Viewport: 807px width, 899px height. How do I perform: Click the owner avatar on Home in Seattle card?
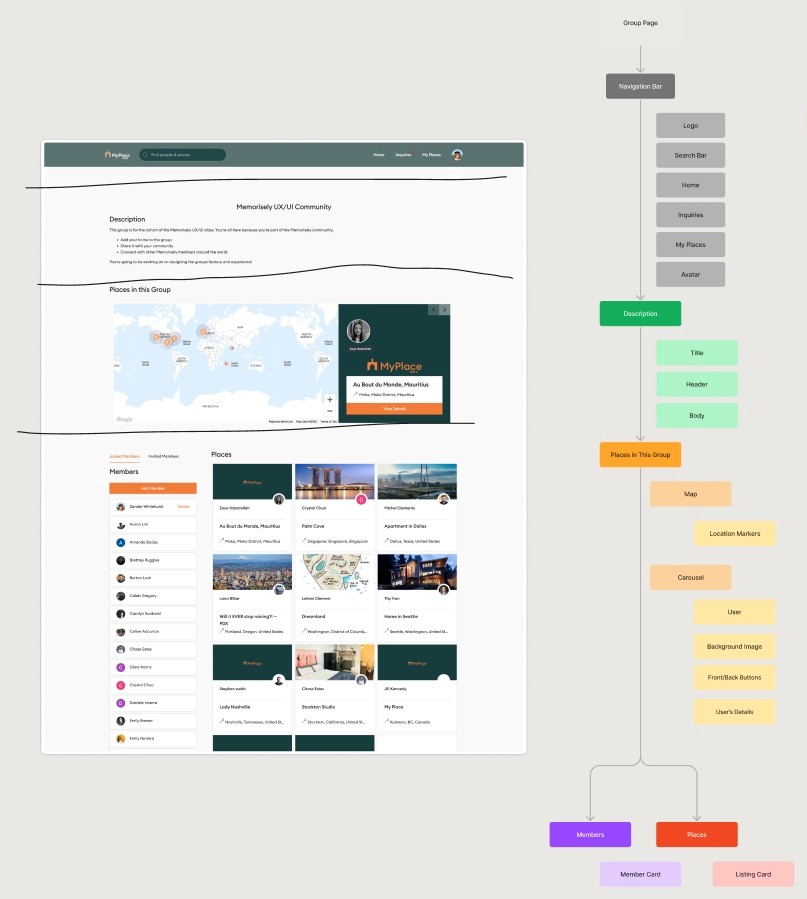444,590
